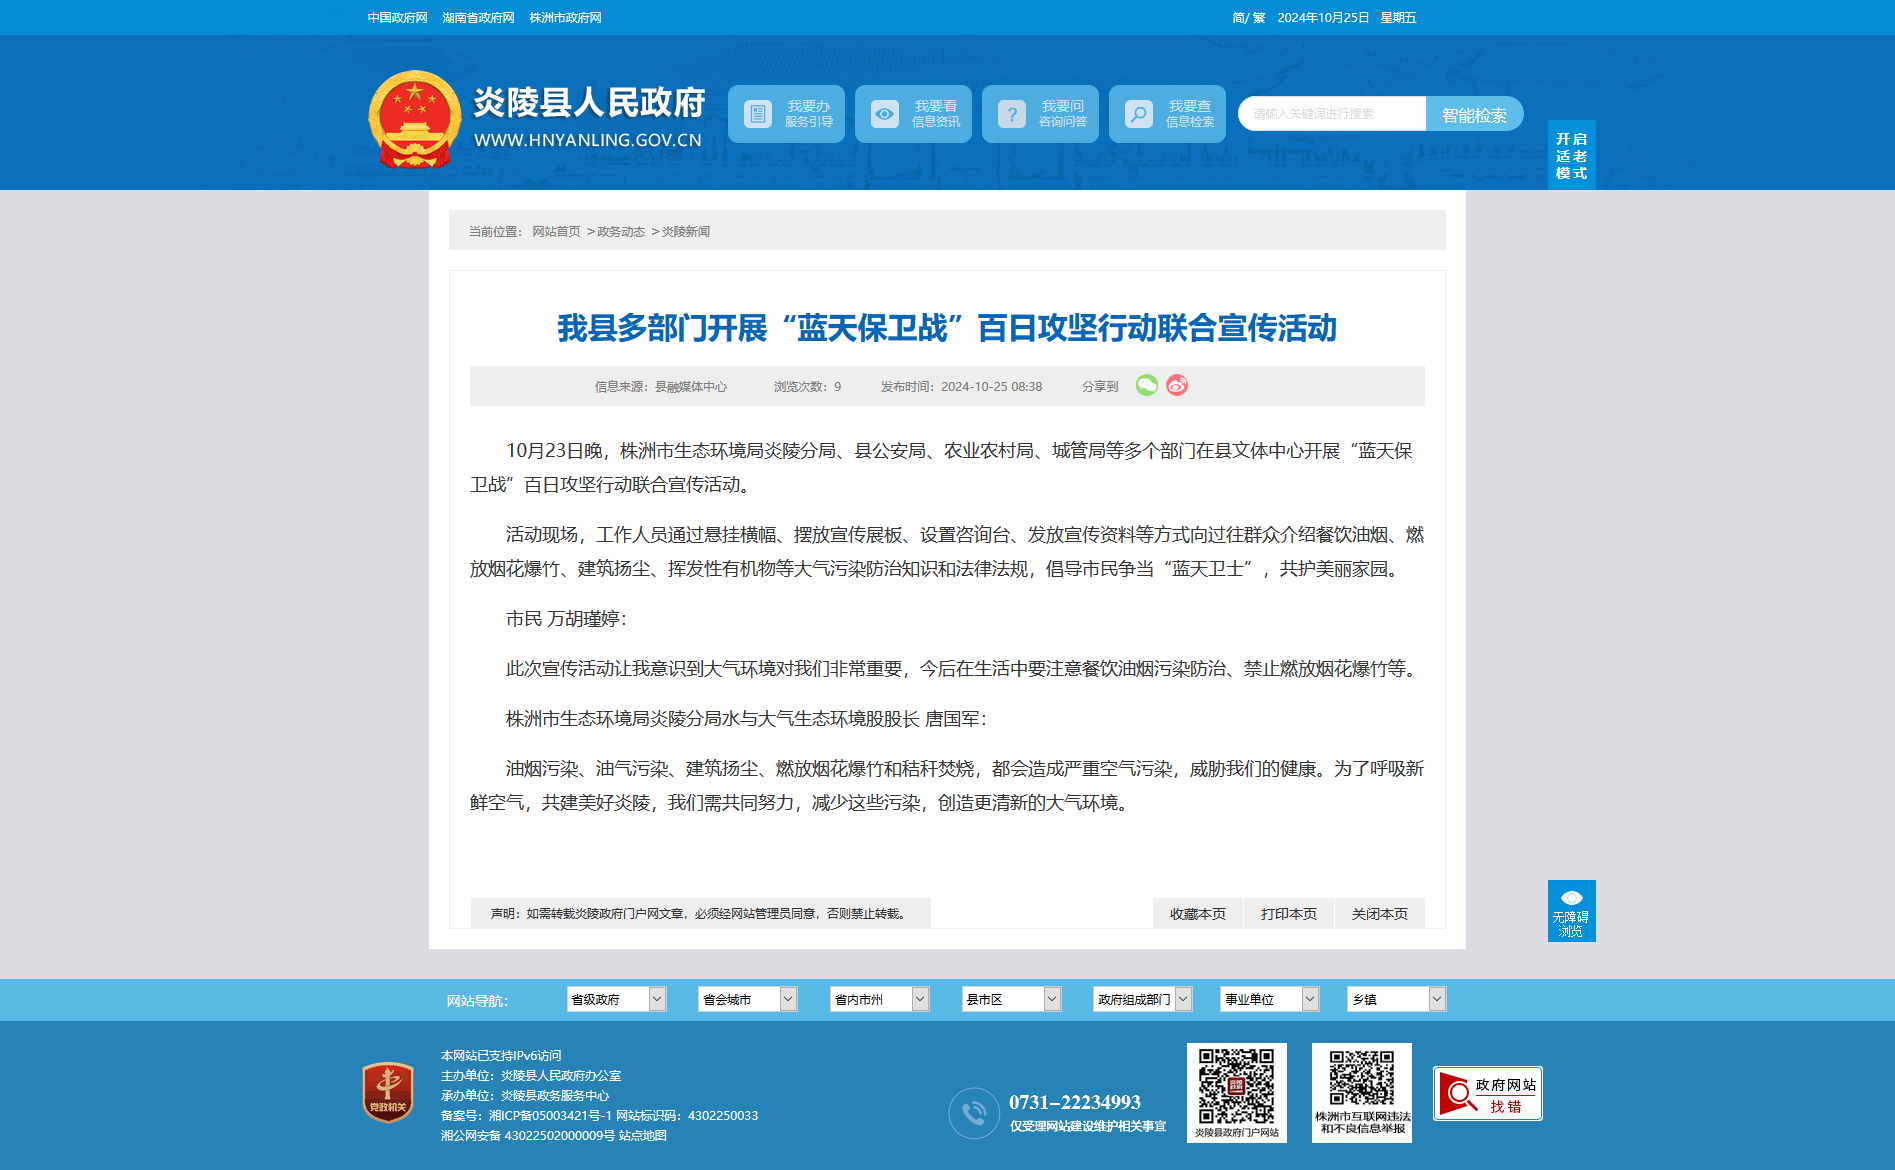Screen dimensions: 1895x1170
Task: Click the 智能检索 search button
Action: point(1474,114)
